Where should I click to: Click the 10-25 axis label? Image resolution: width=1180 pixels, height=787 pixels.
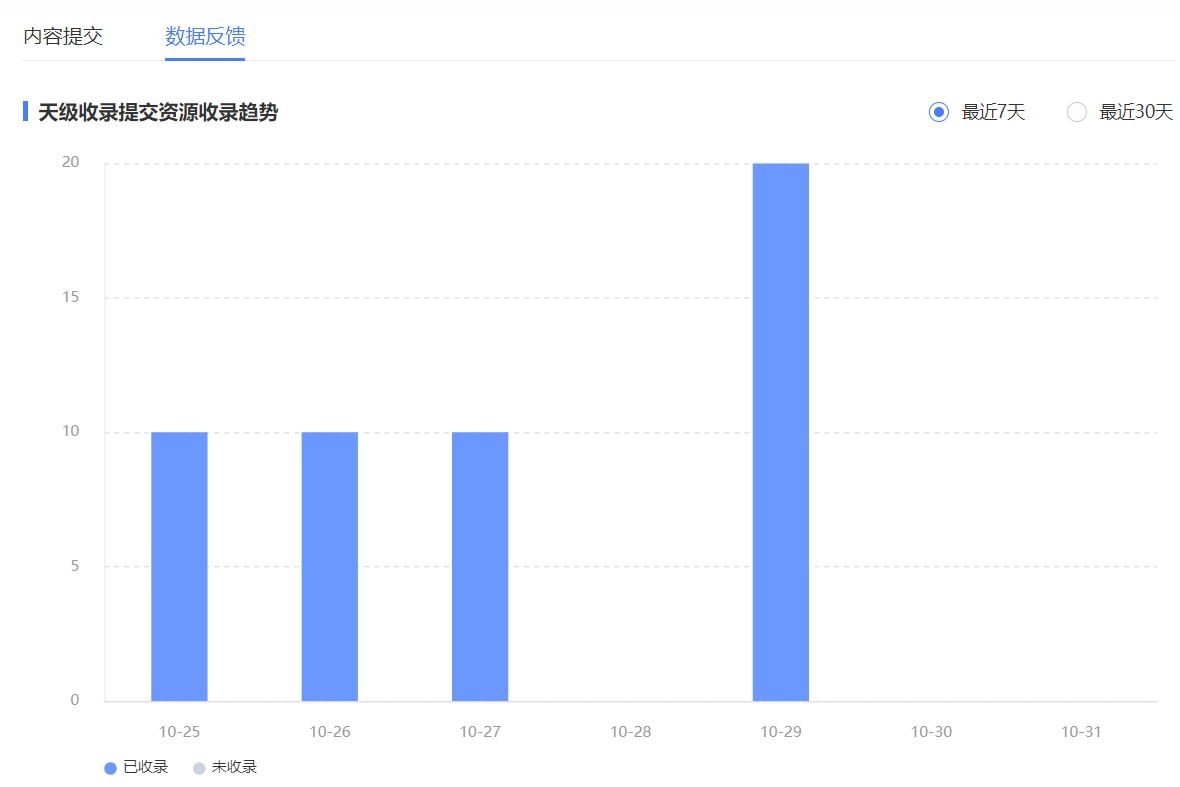[179, 731]
